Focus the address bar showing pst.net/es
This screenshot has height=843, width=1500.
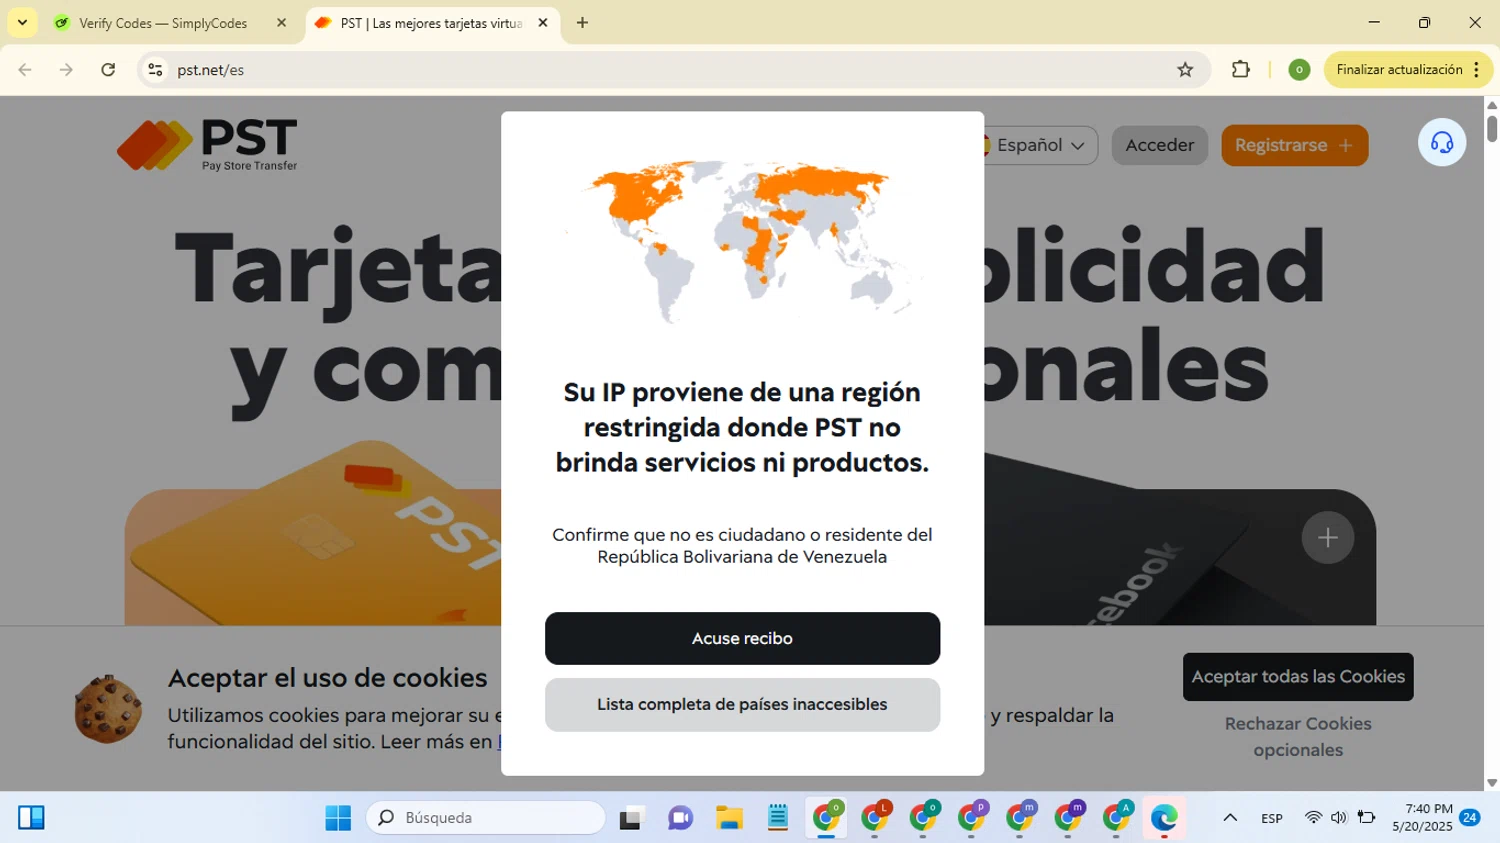coord(670,70)
